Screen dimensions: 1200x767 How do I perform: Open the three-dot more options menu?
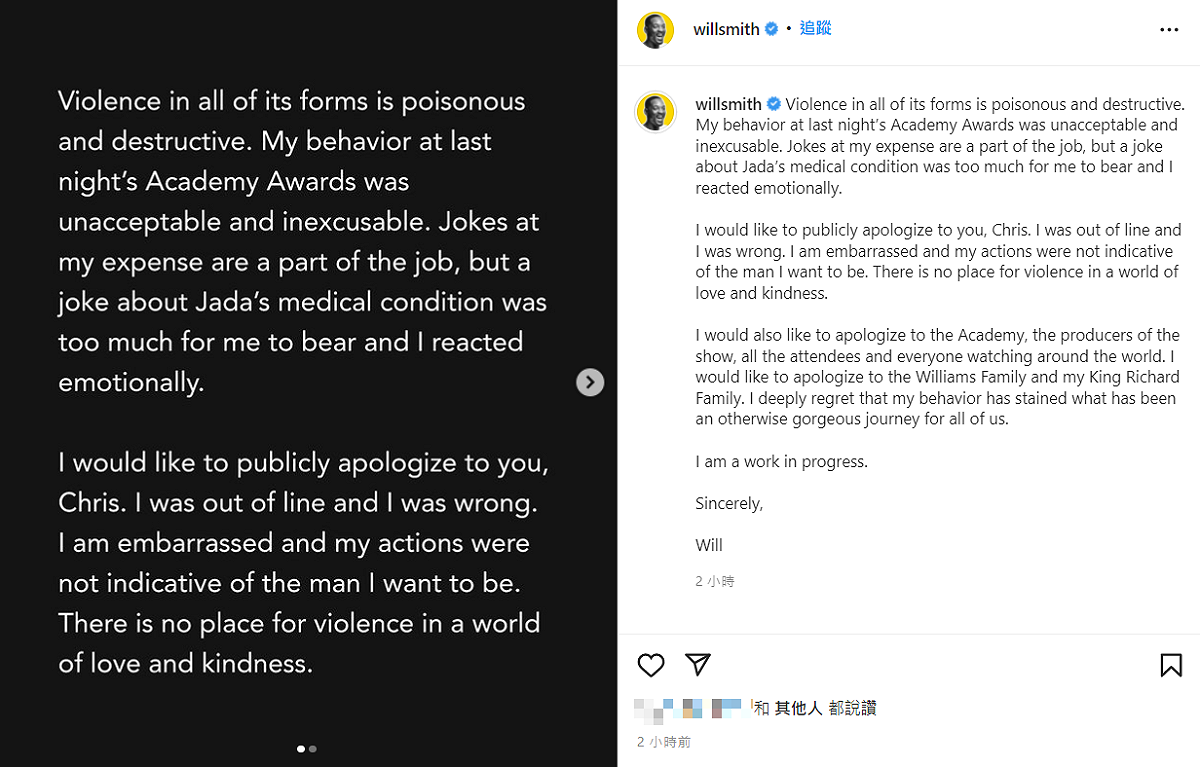coord(1169,30)
